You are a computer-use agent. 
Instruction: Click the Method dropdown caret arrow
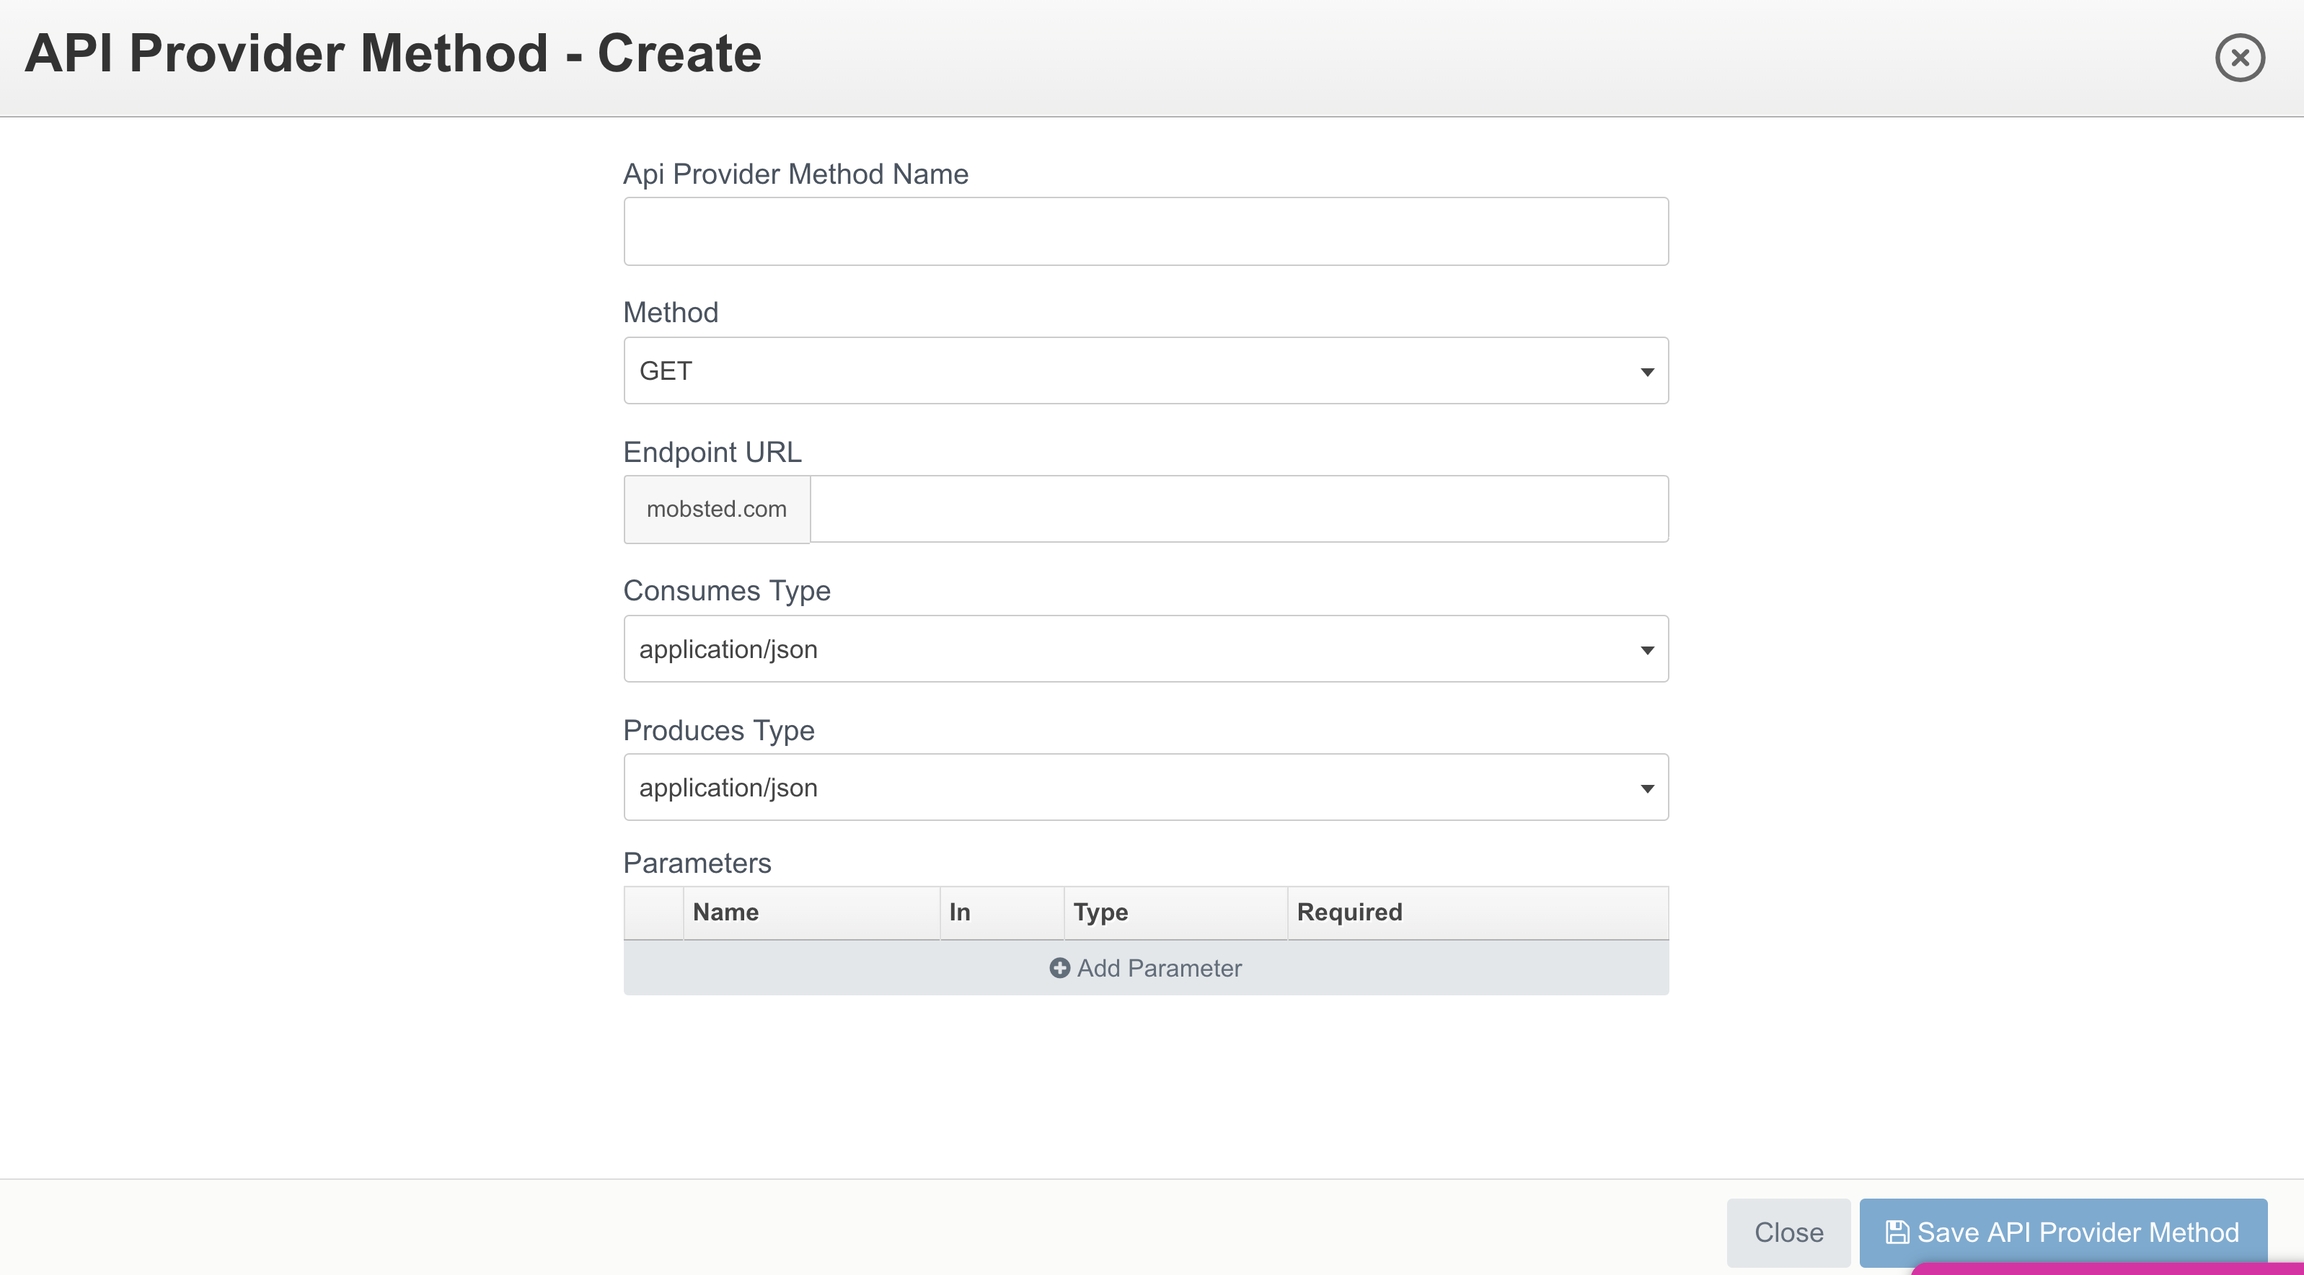coord(1646,372)
